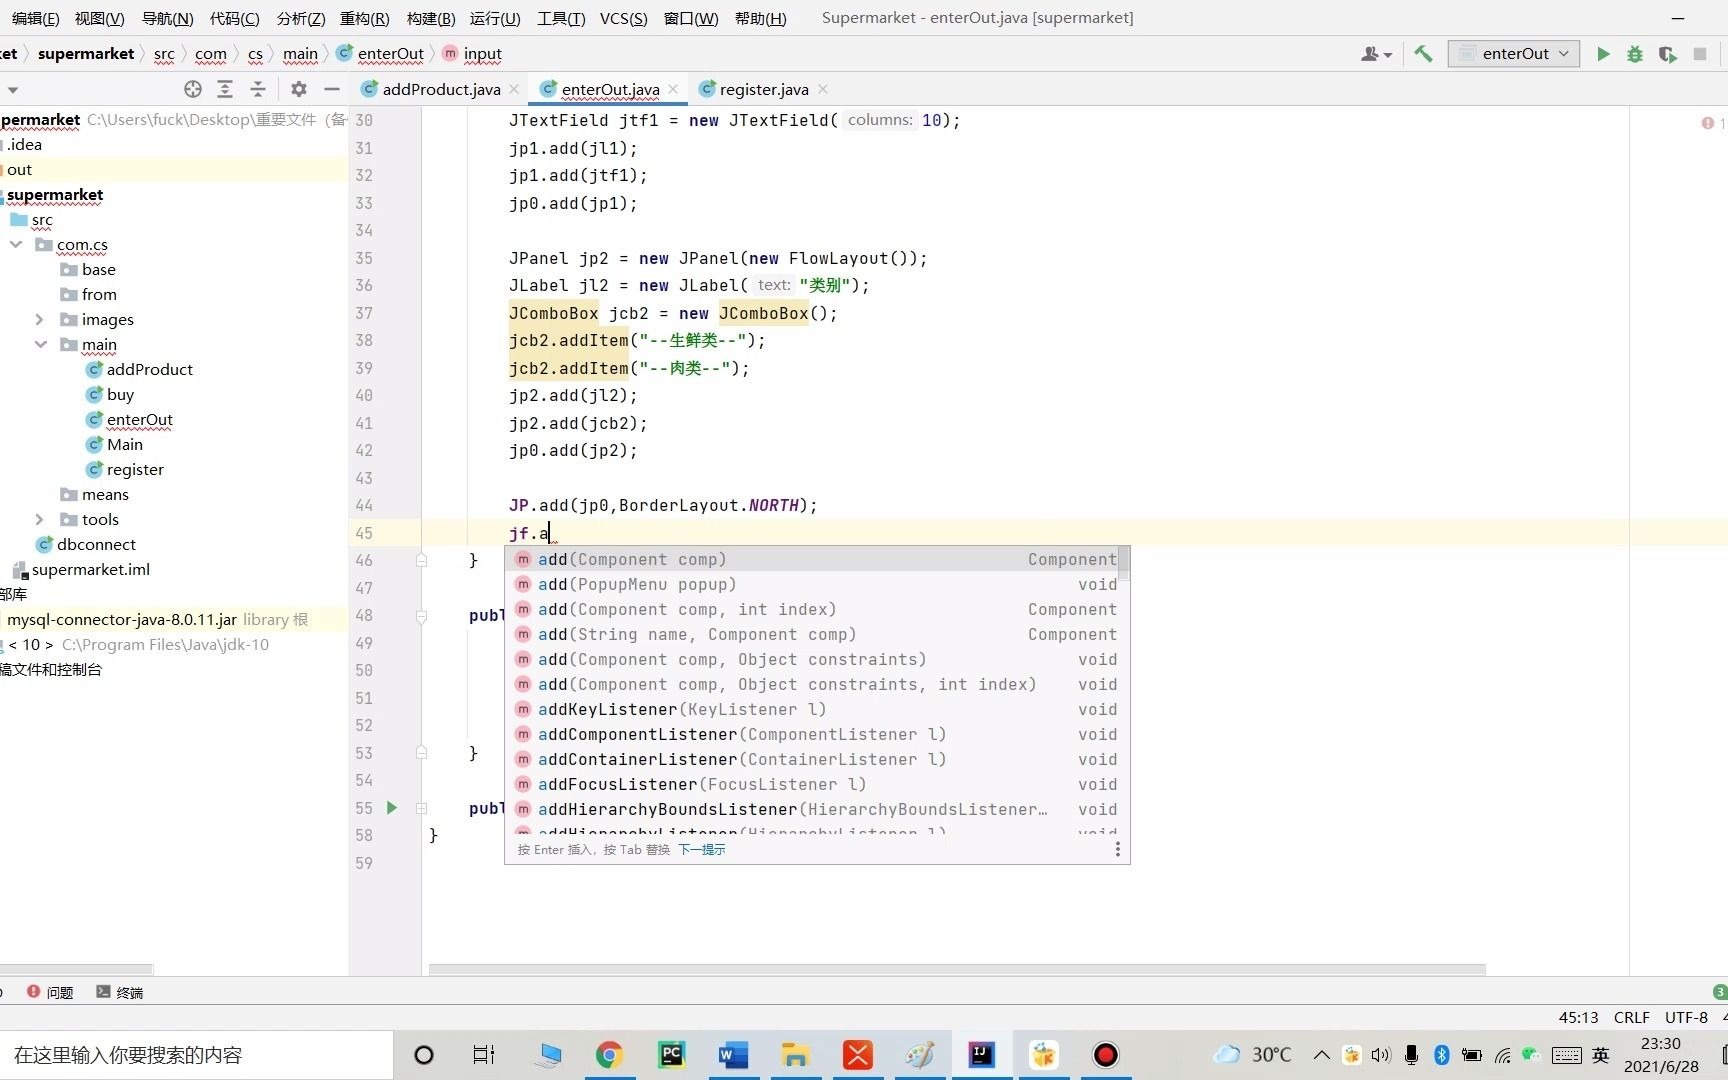1728x1080 pixels.
Task: Open PyCharm from the taskbar
Action: (x=671, y=1055)
